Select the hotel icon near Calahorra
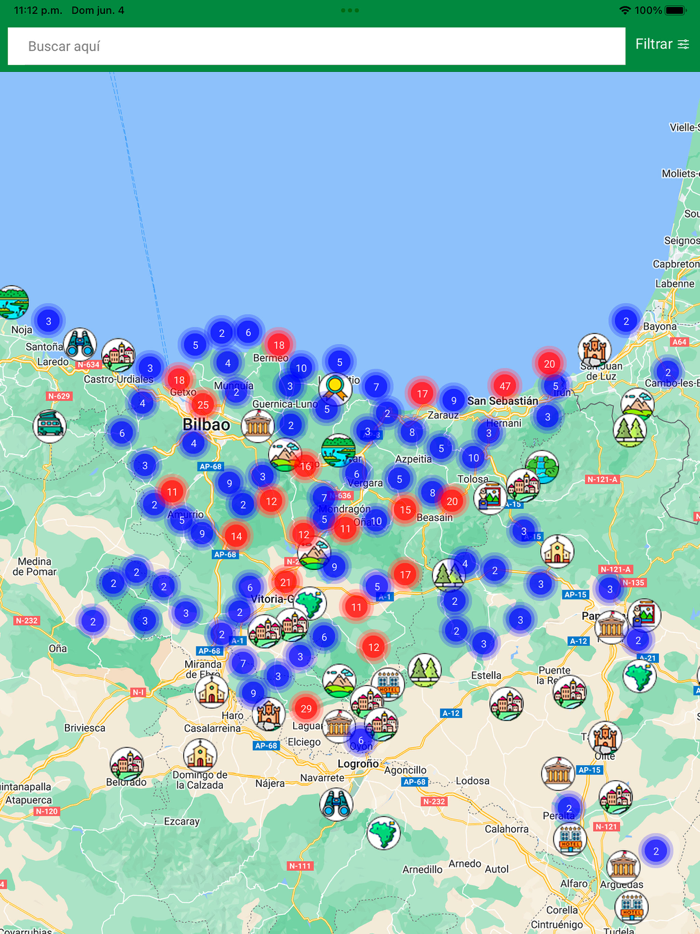 (570, 838)
